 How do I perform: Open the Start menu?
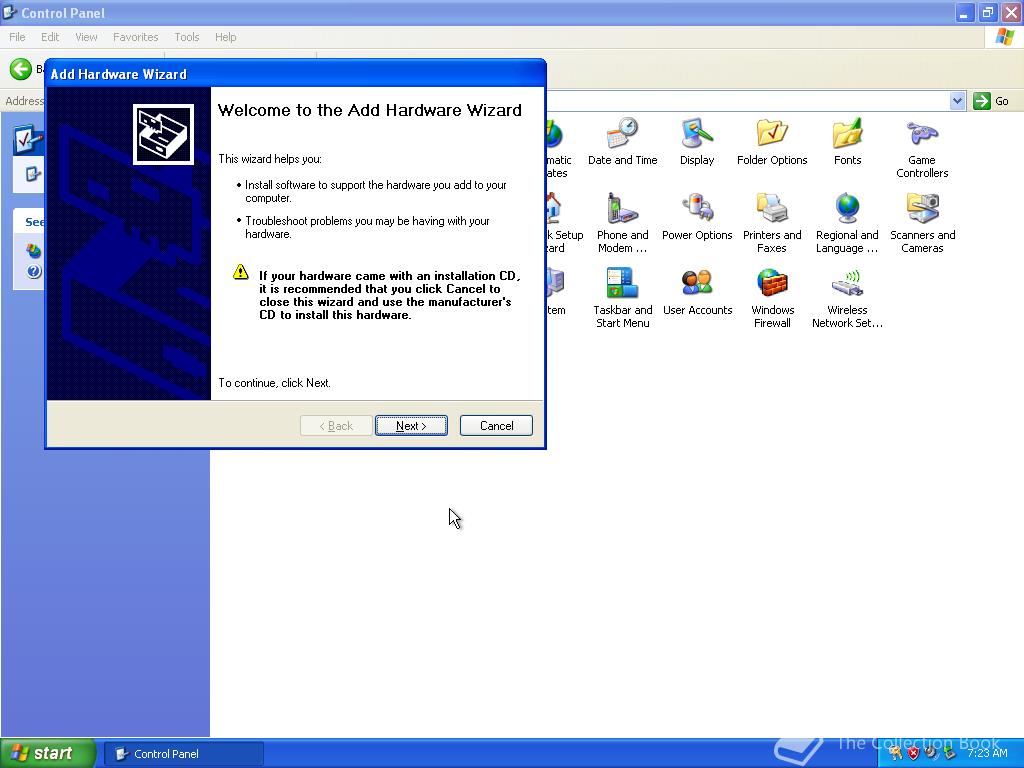[x=47, y=753]
